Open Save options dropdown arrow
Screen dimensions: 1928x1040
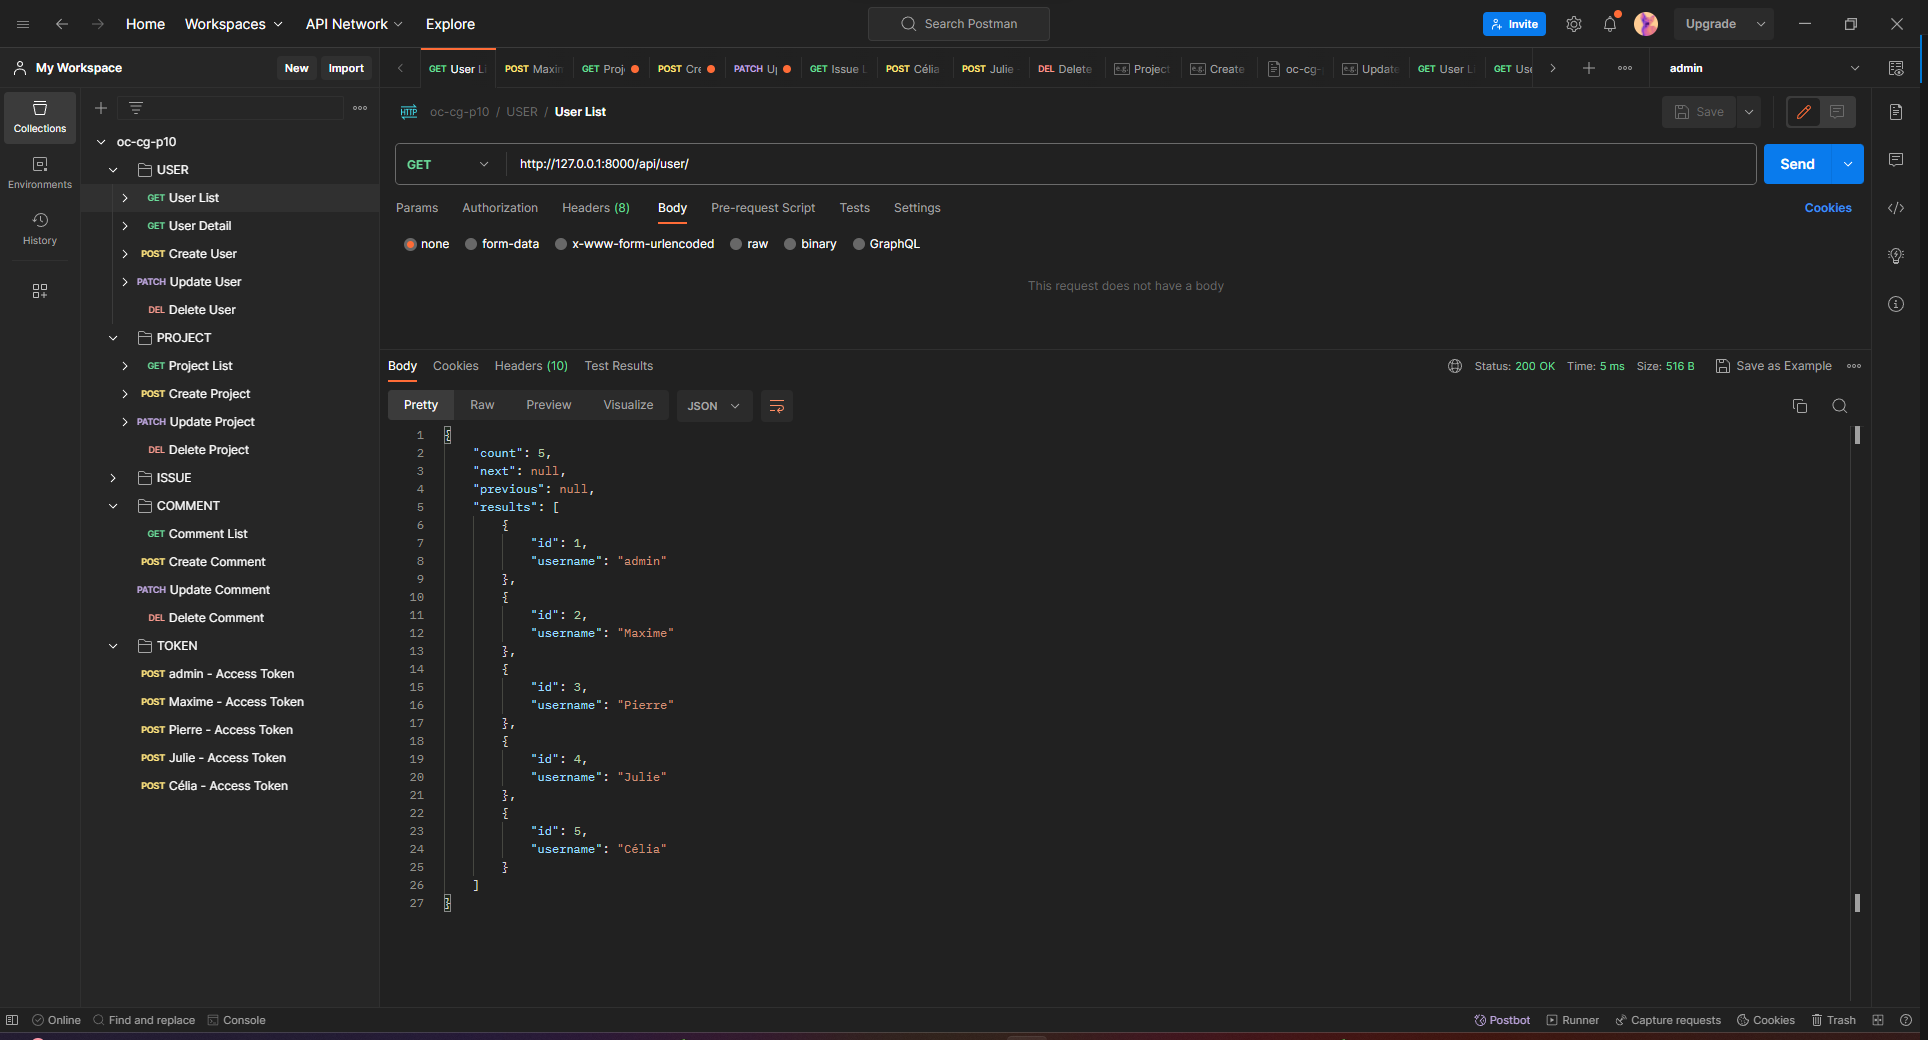pyautogui.click(x=1749, y=112)
